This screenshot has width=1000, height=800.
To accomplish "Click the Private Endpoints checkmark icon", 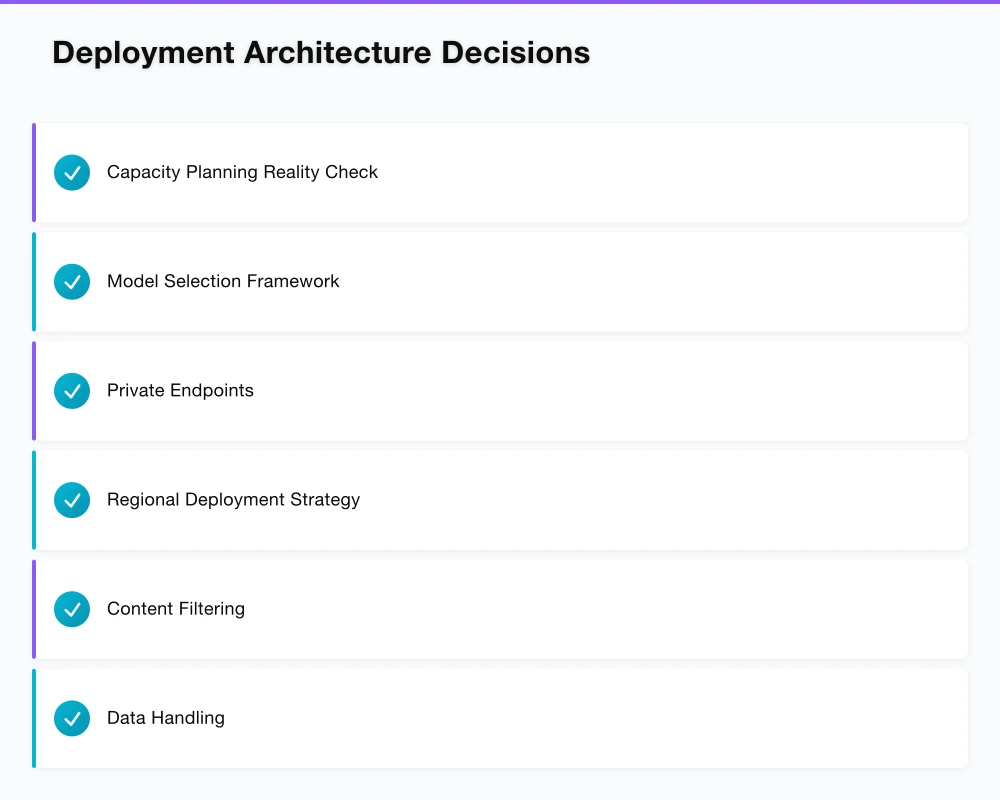I will [x=71, y=391].
